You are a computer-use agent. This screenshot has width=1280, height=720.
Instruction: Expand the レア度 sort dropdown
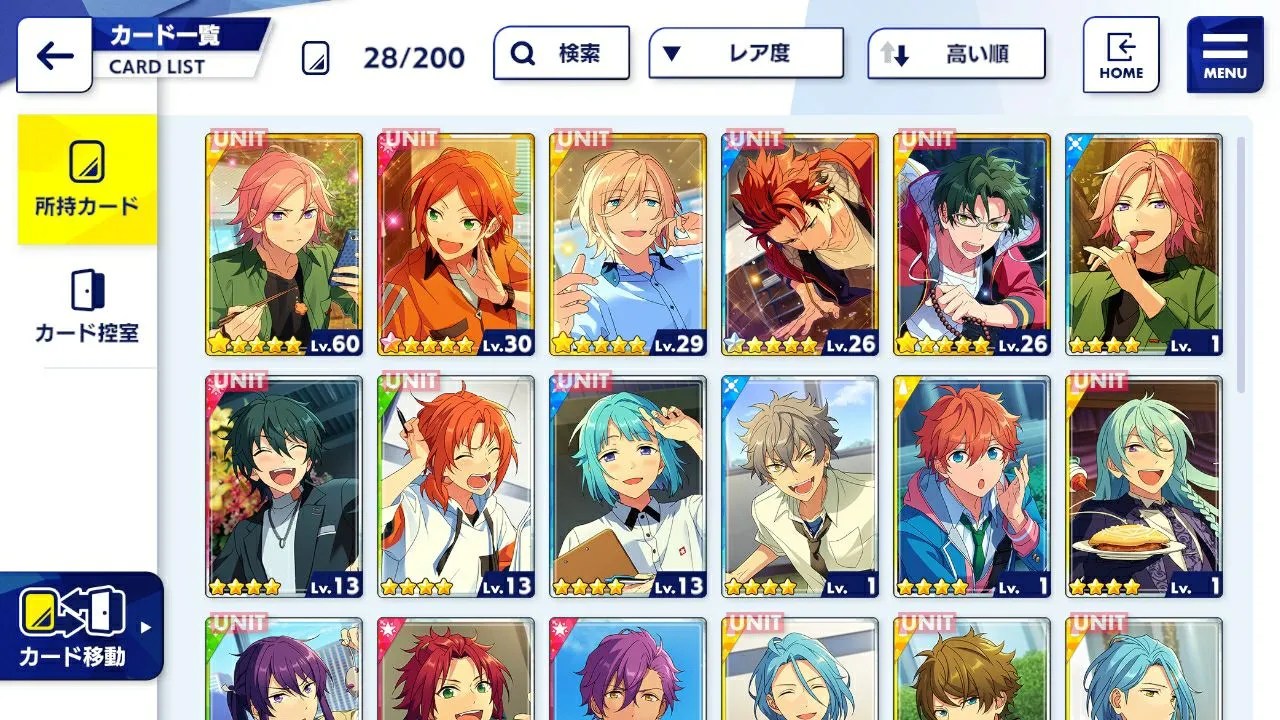pyautogui.click(x=746, y=54)
